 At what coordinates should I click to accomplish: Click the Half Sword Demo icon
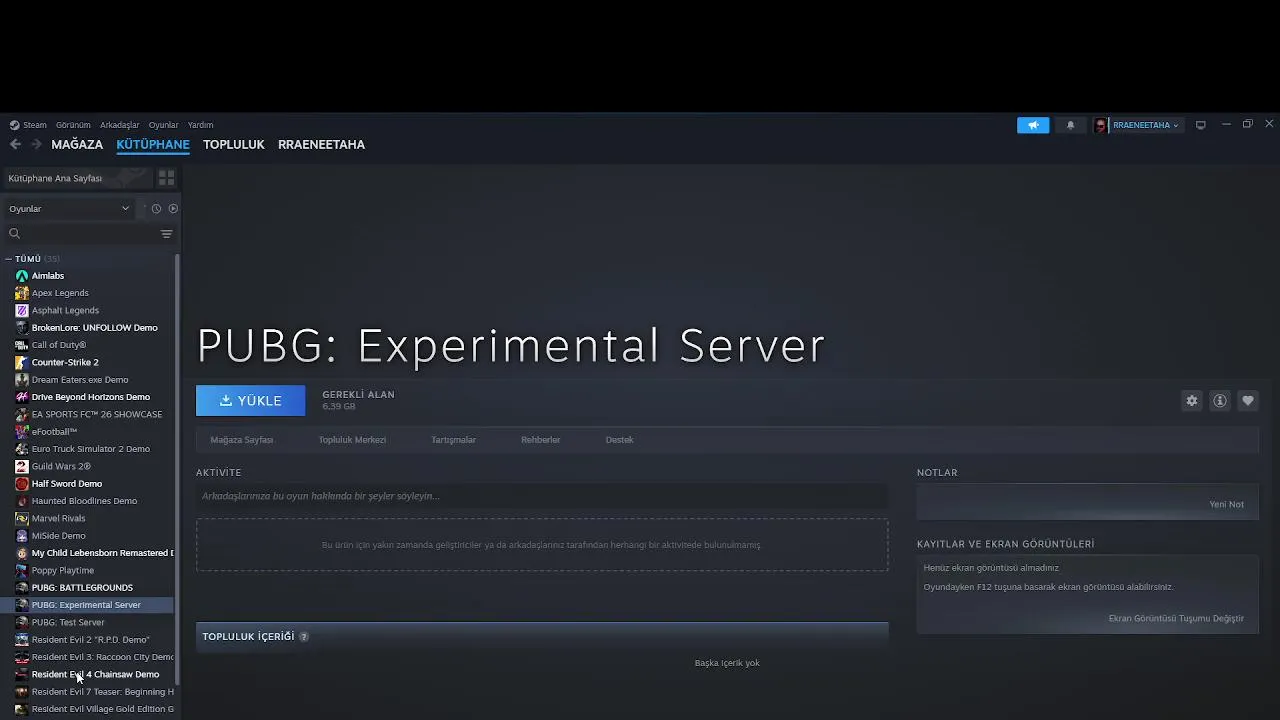click(22, 484)
